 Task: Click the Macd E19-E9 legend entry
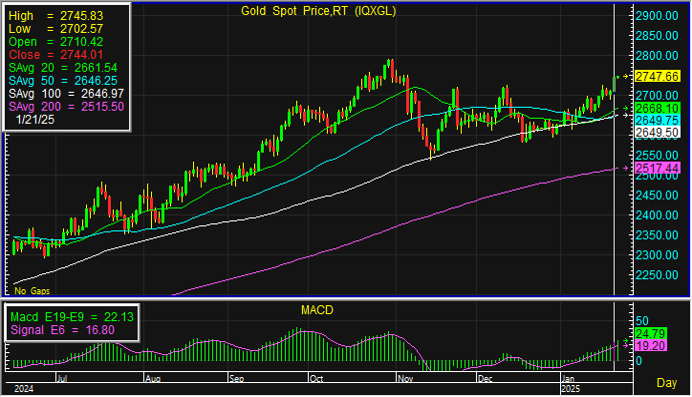tap(72, 317)
